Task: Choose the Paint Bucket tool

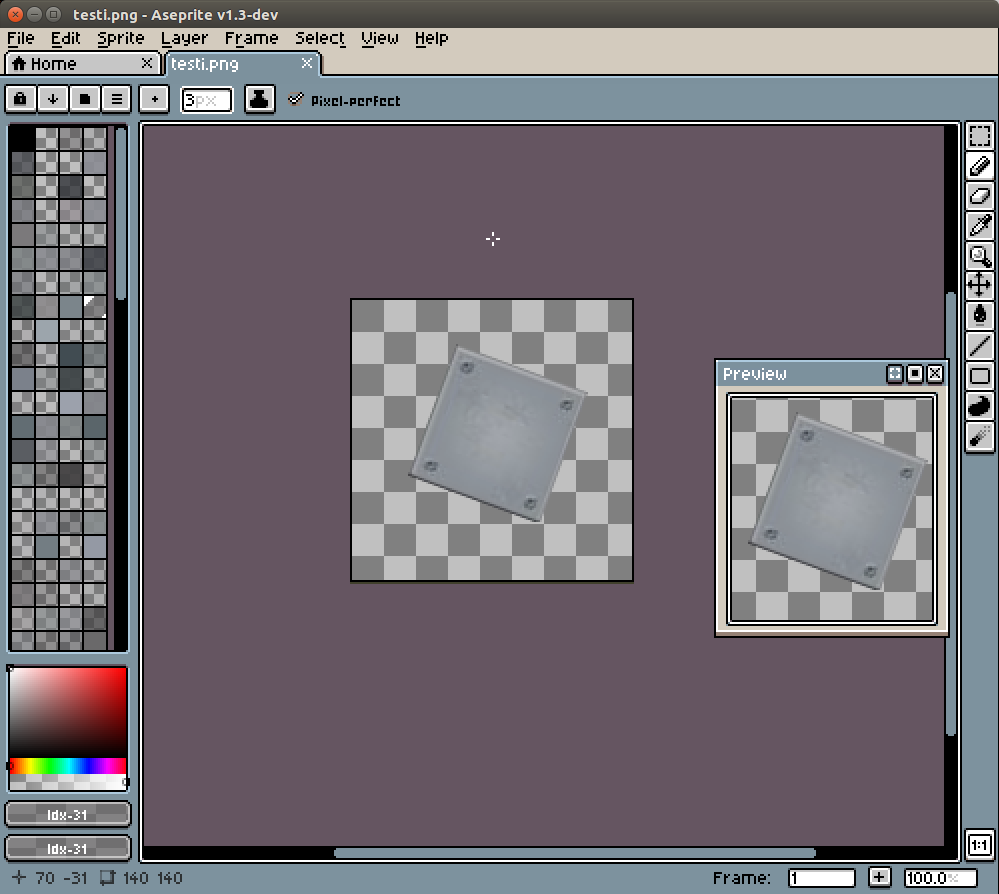Action: 980,316
